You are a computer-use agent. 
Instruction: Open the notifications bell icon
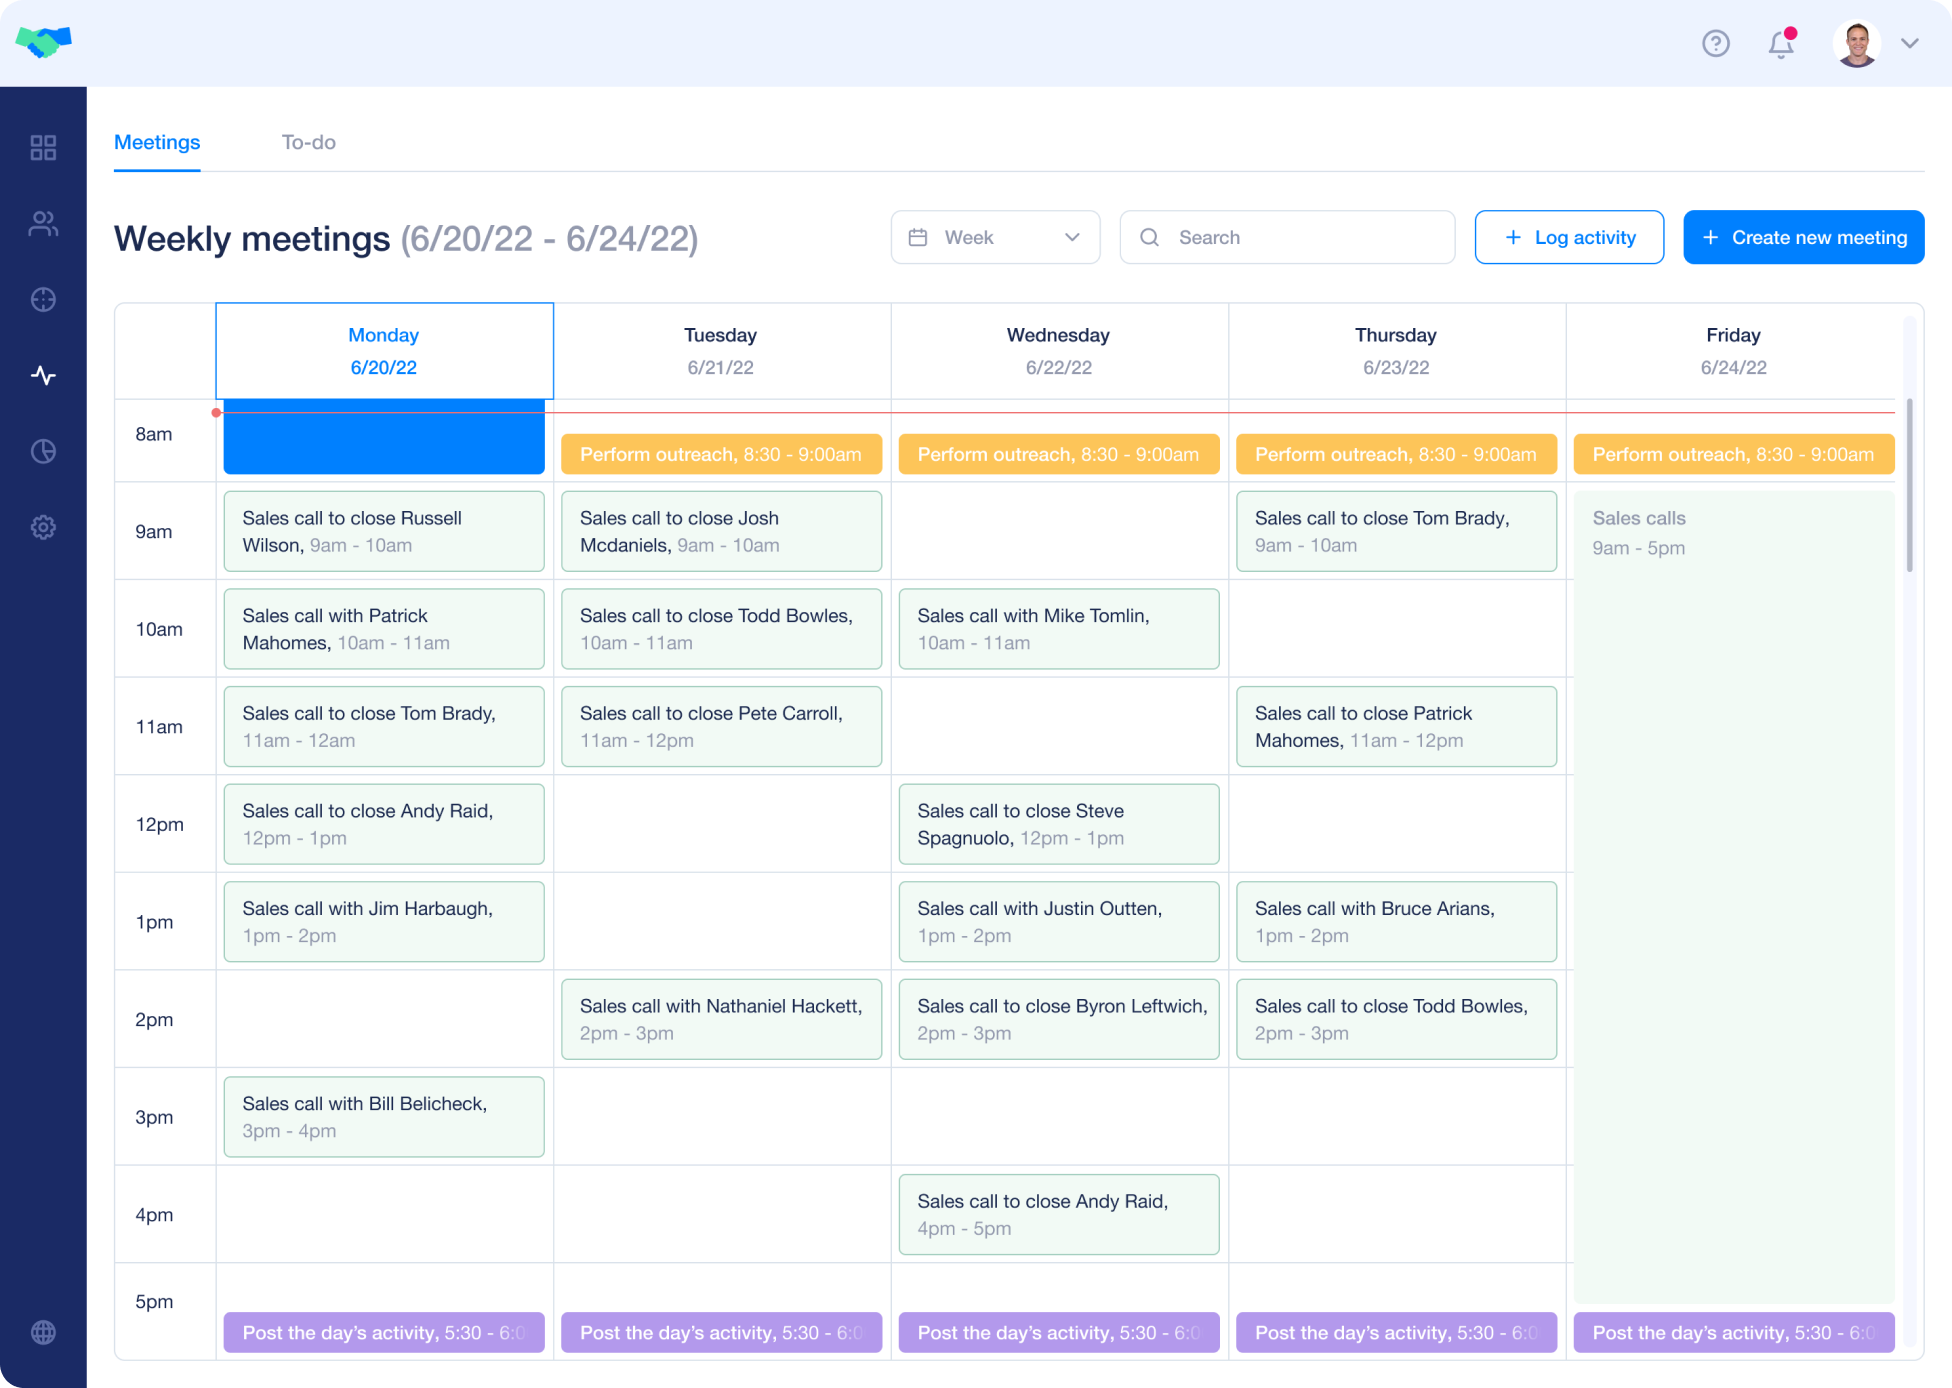point(1781,44)
